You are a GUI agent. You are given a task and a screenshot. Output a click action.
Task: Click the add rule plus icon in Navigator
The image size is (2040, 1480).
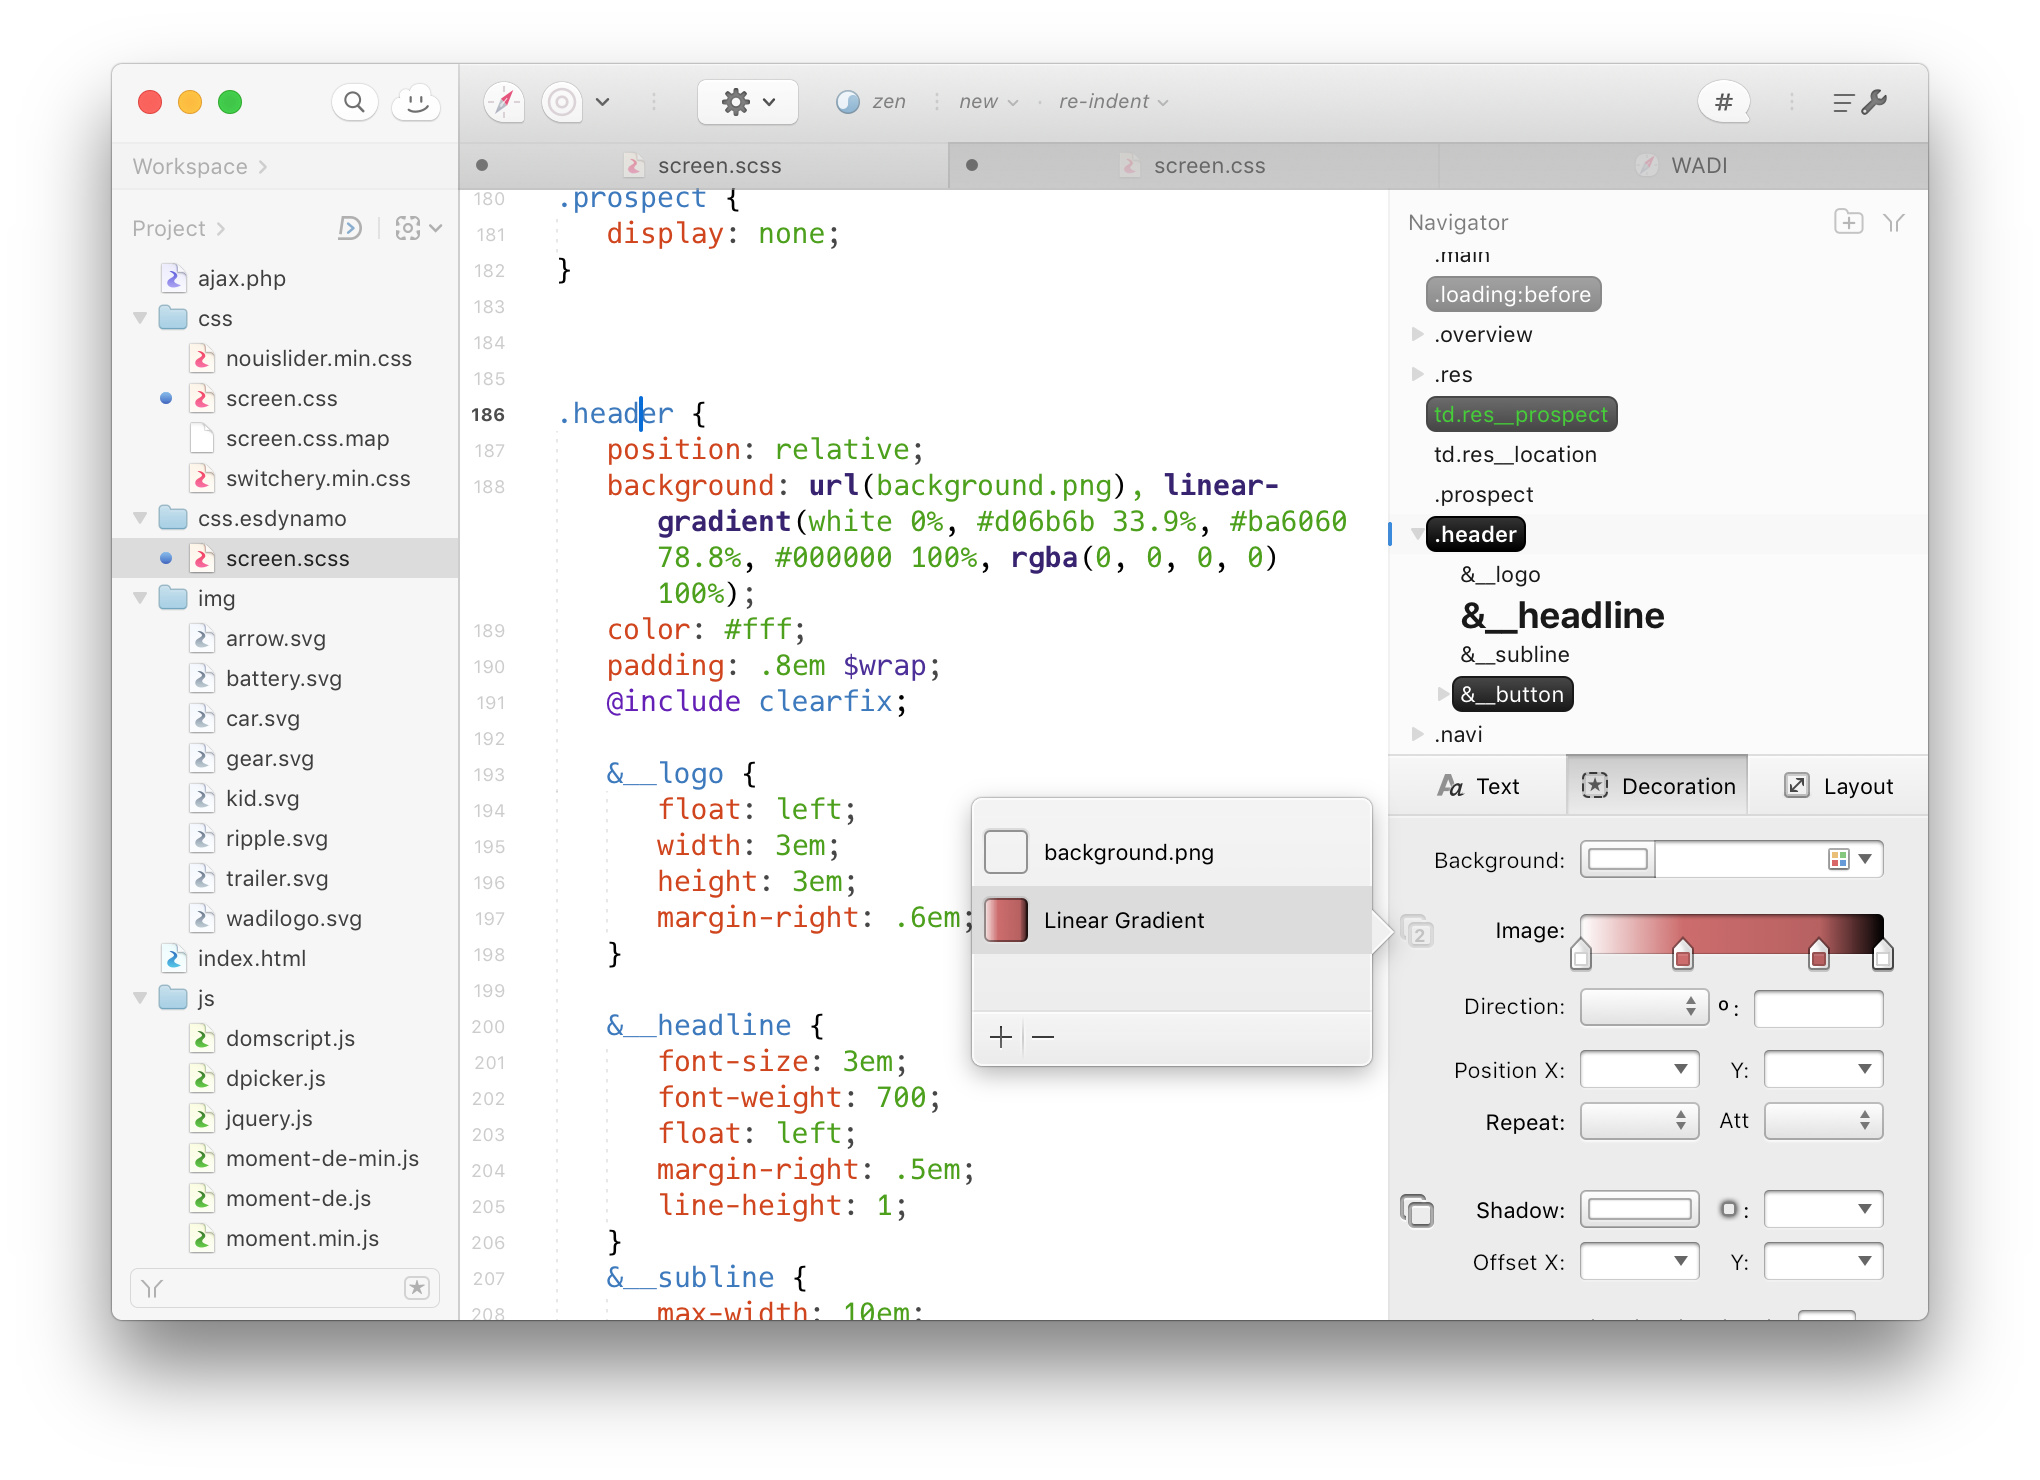[x=1848, y=222]
